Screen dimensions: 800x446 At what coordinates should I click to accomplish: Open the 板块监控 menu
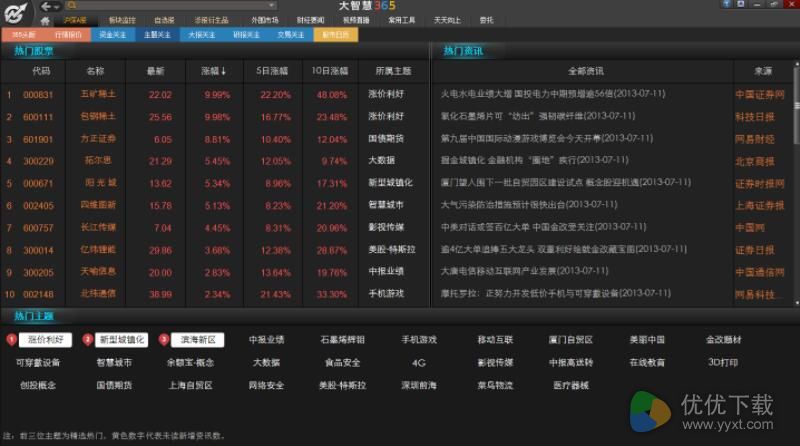point(122,20)
